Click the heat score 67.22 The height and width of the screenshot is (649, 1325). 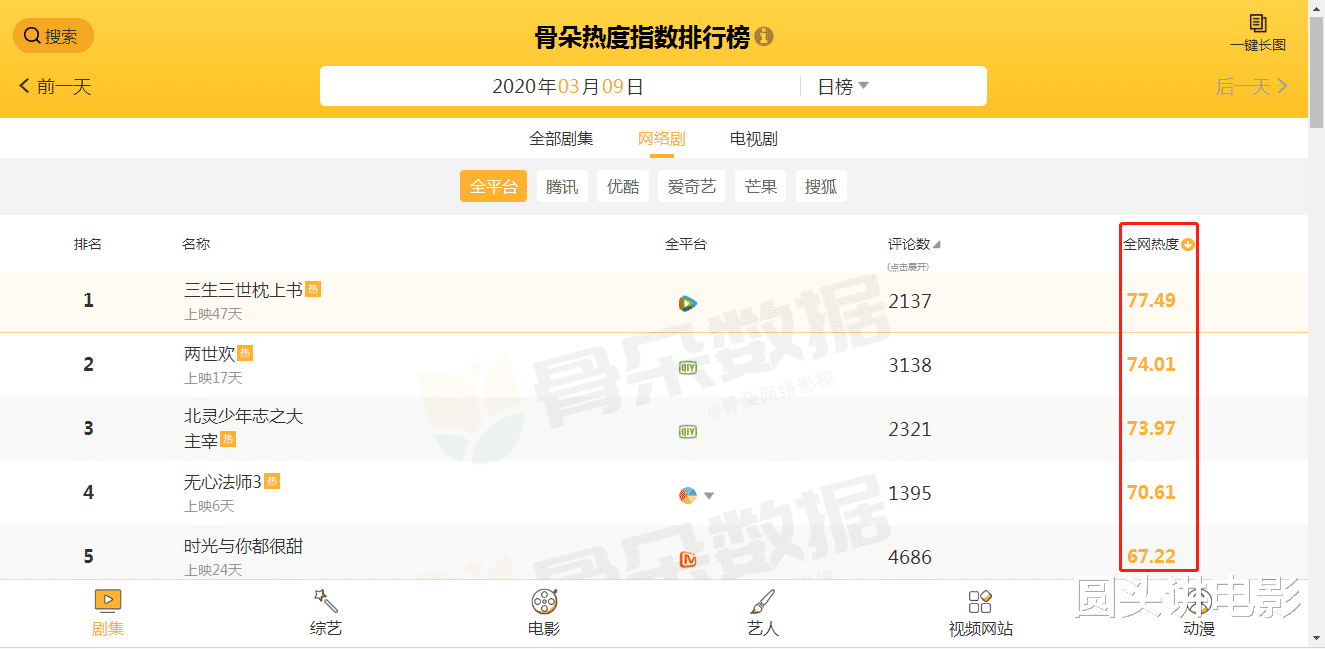pos(1151,556)
